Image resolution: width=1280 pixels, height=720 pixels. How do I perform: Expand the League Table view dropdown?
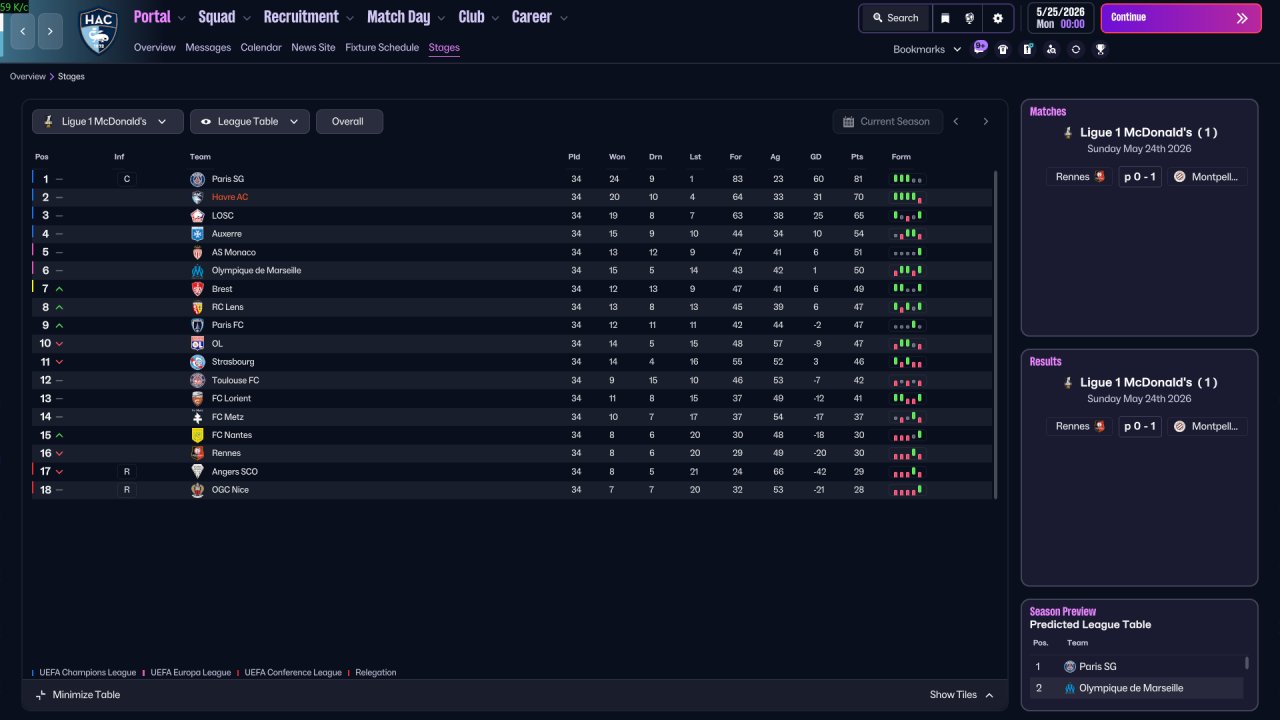point(250,121)
